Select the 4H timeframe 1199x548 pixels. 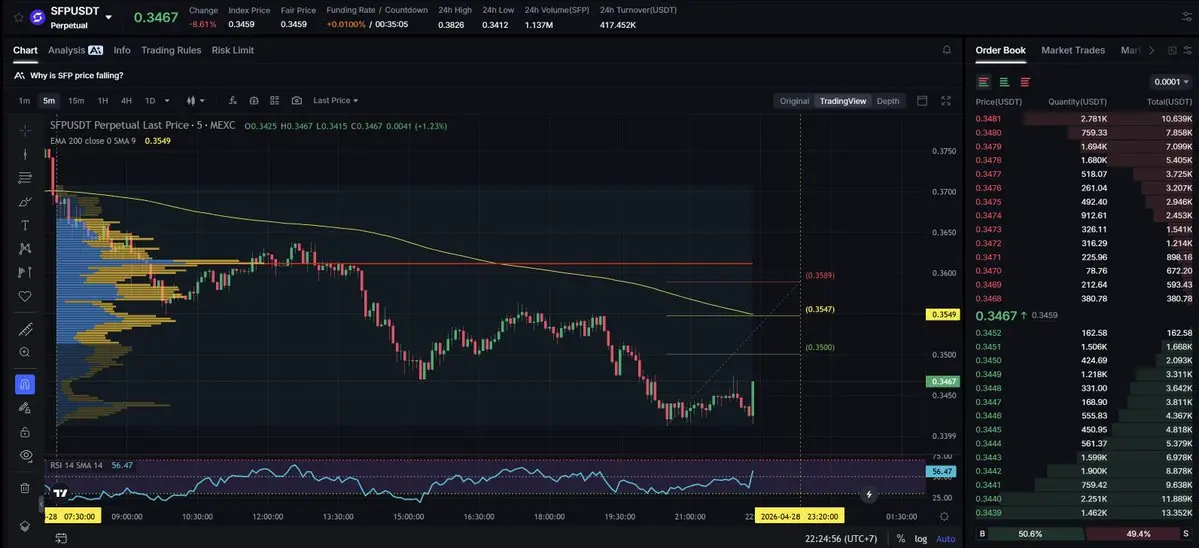point(126,100)
